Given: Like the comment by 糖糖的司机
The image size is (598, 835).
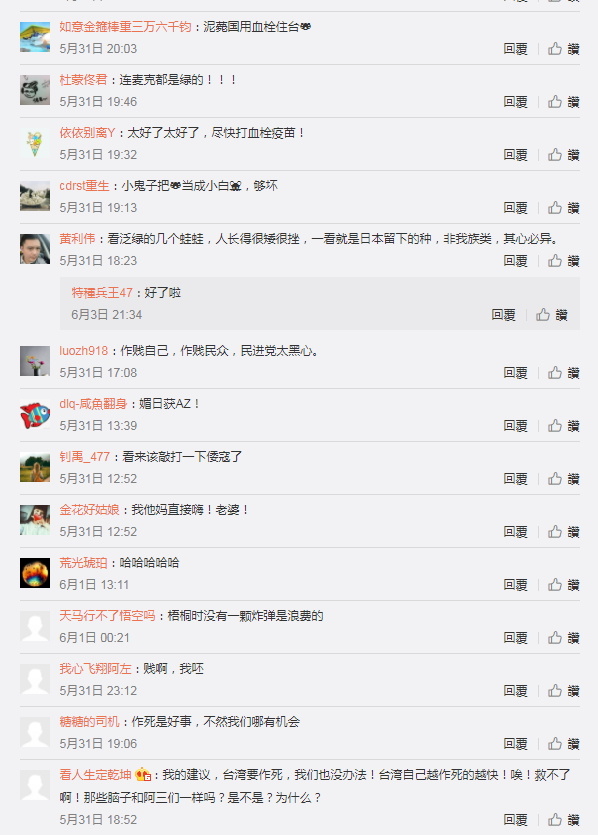Looking at the screenshot, I should (563, 743).
